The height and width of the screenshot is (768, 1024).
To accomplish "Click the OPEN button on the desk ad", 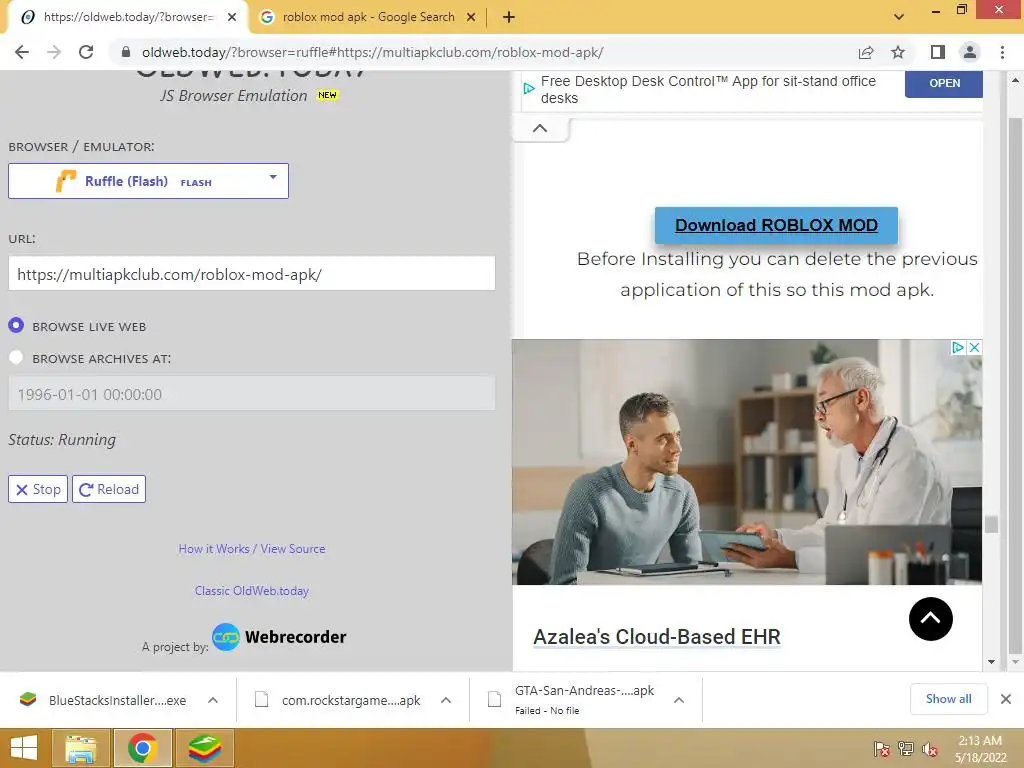I will pyautogui.click(x=944, y=84).
